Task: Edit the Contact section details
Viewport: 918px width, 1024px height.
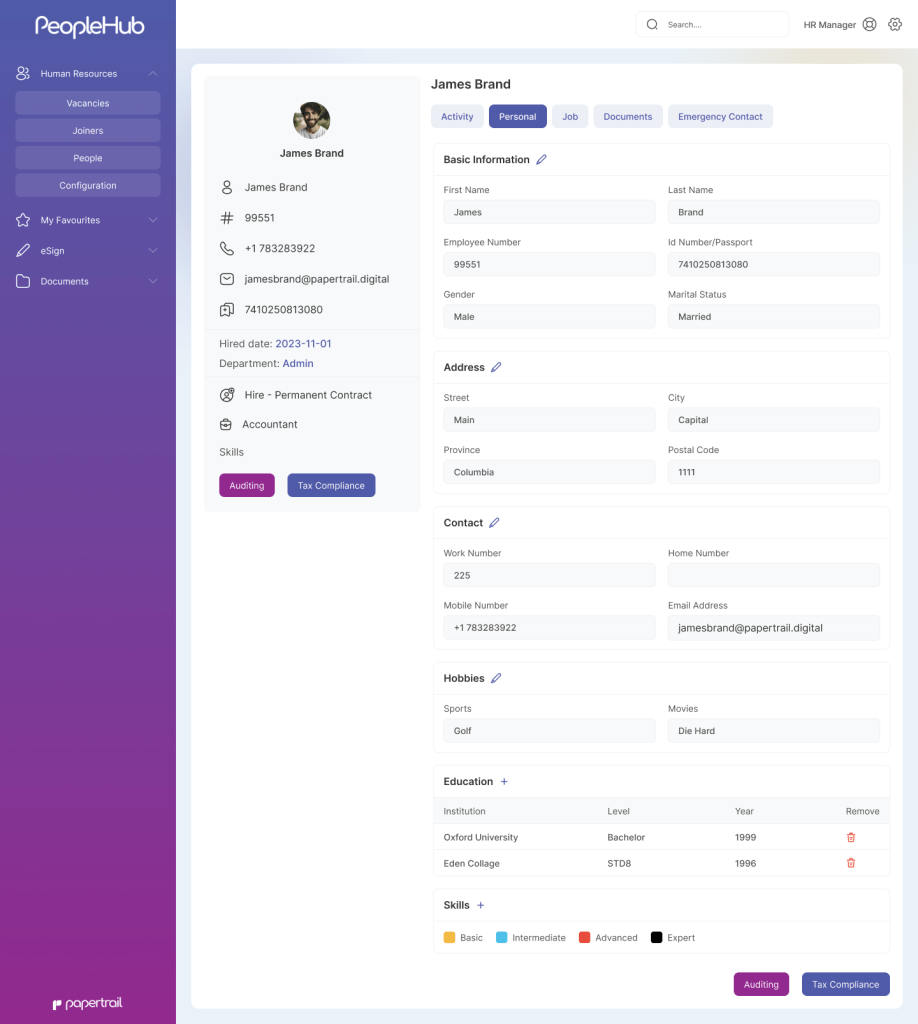Action: point(494,522)
